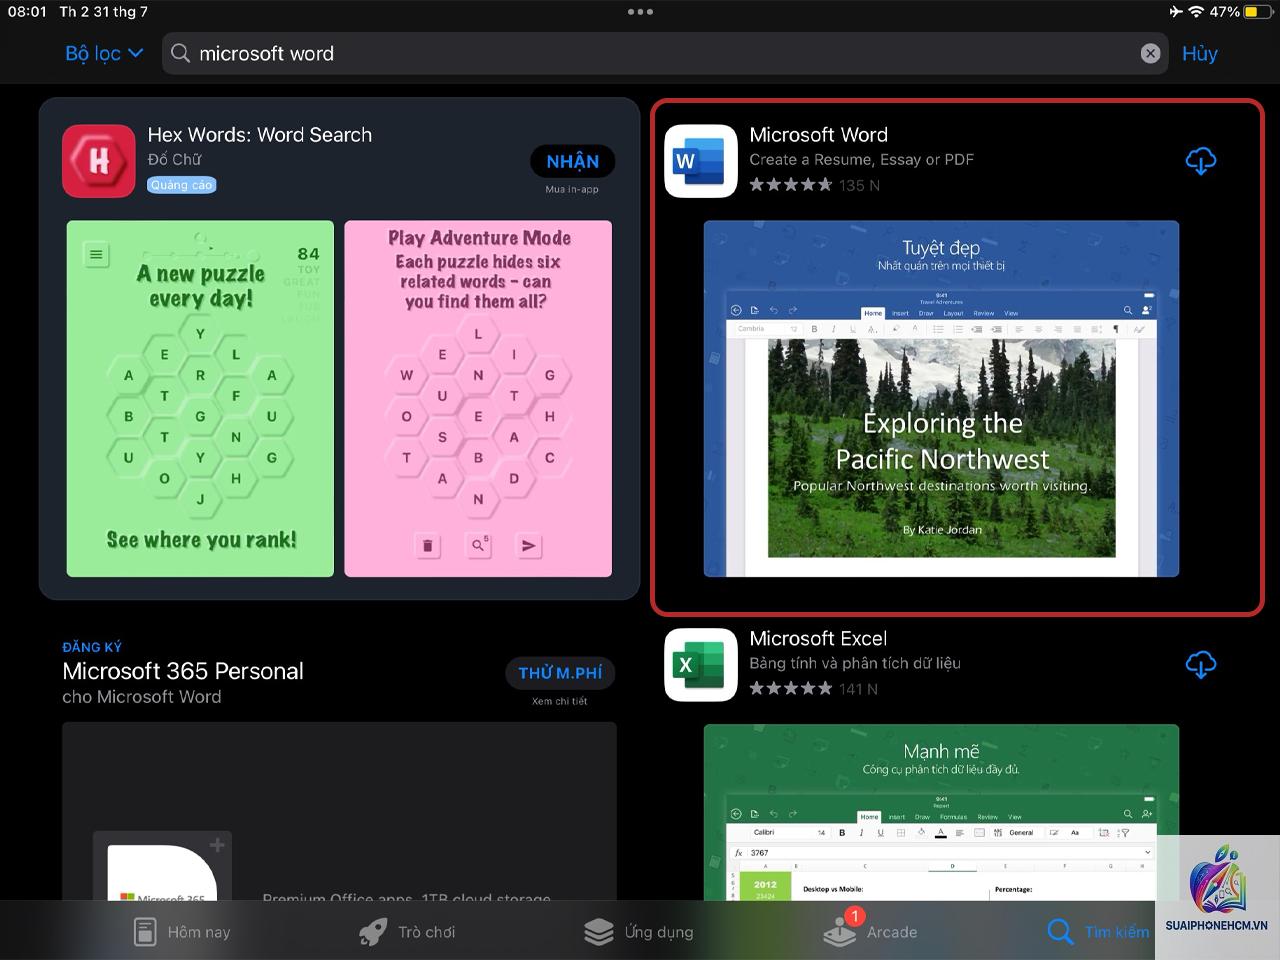
Task: Tap 'cho Microsoft Word' subtitle
Action: pyautogui.click(x=142, y=697)
